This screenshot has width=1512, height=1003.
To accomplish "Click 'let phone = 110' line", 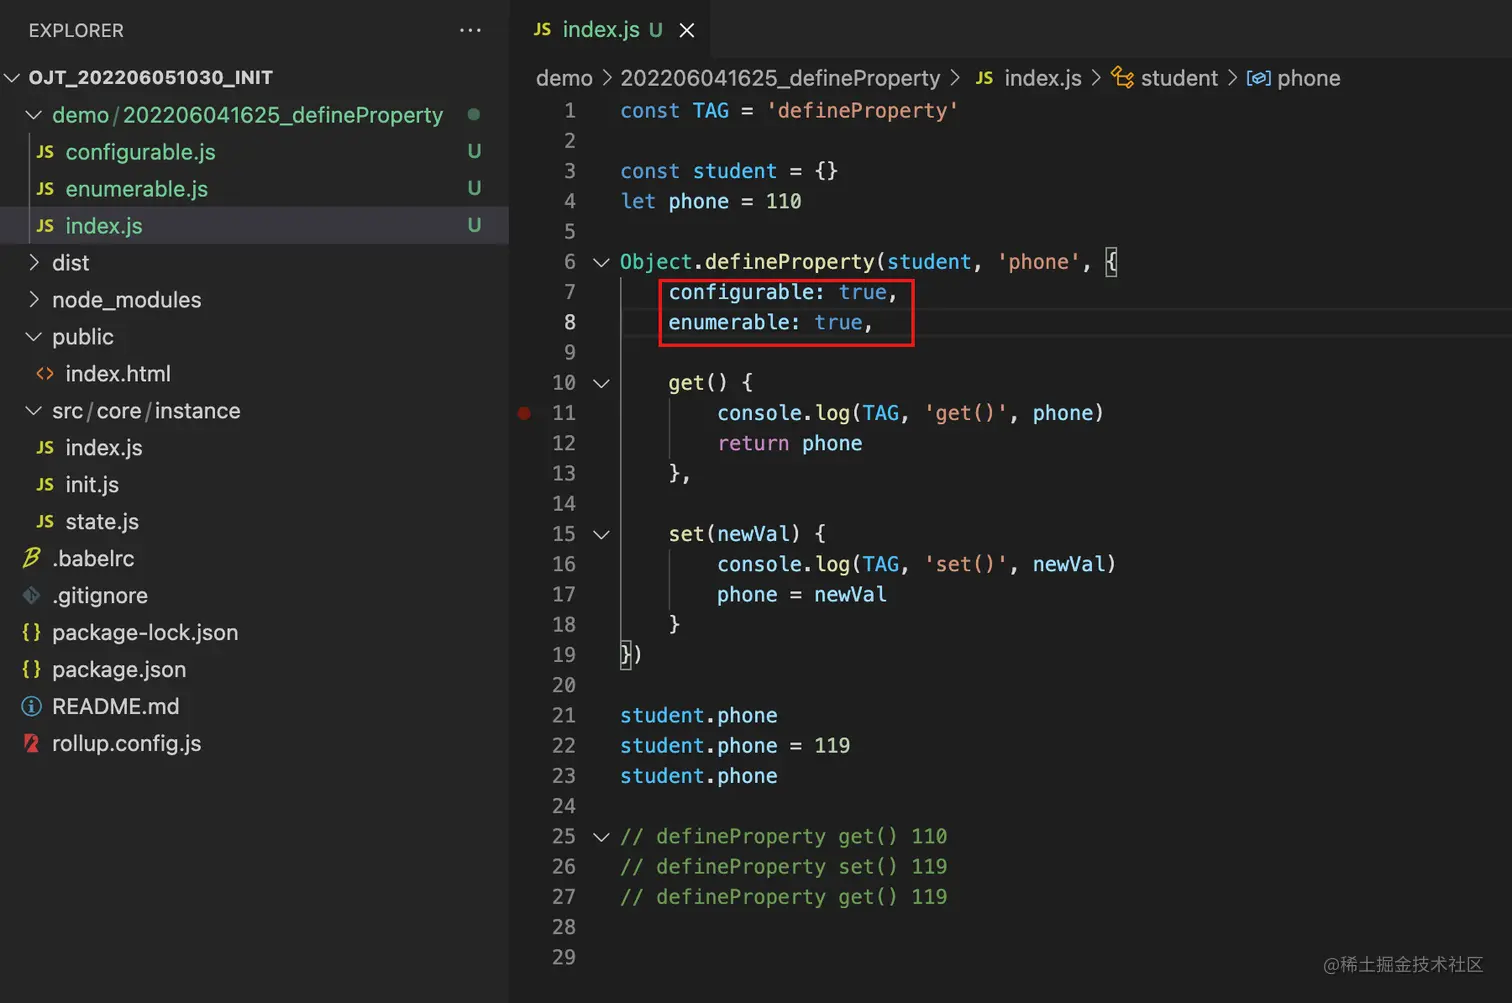I will click(711, 201).
